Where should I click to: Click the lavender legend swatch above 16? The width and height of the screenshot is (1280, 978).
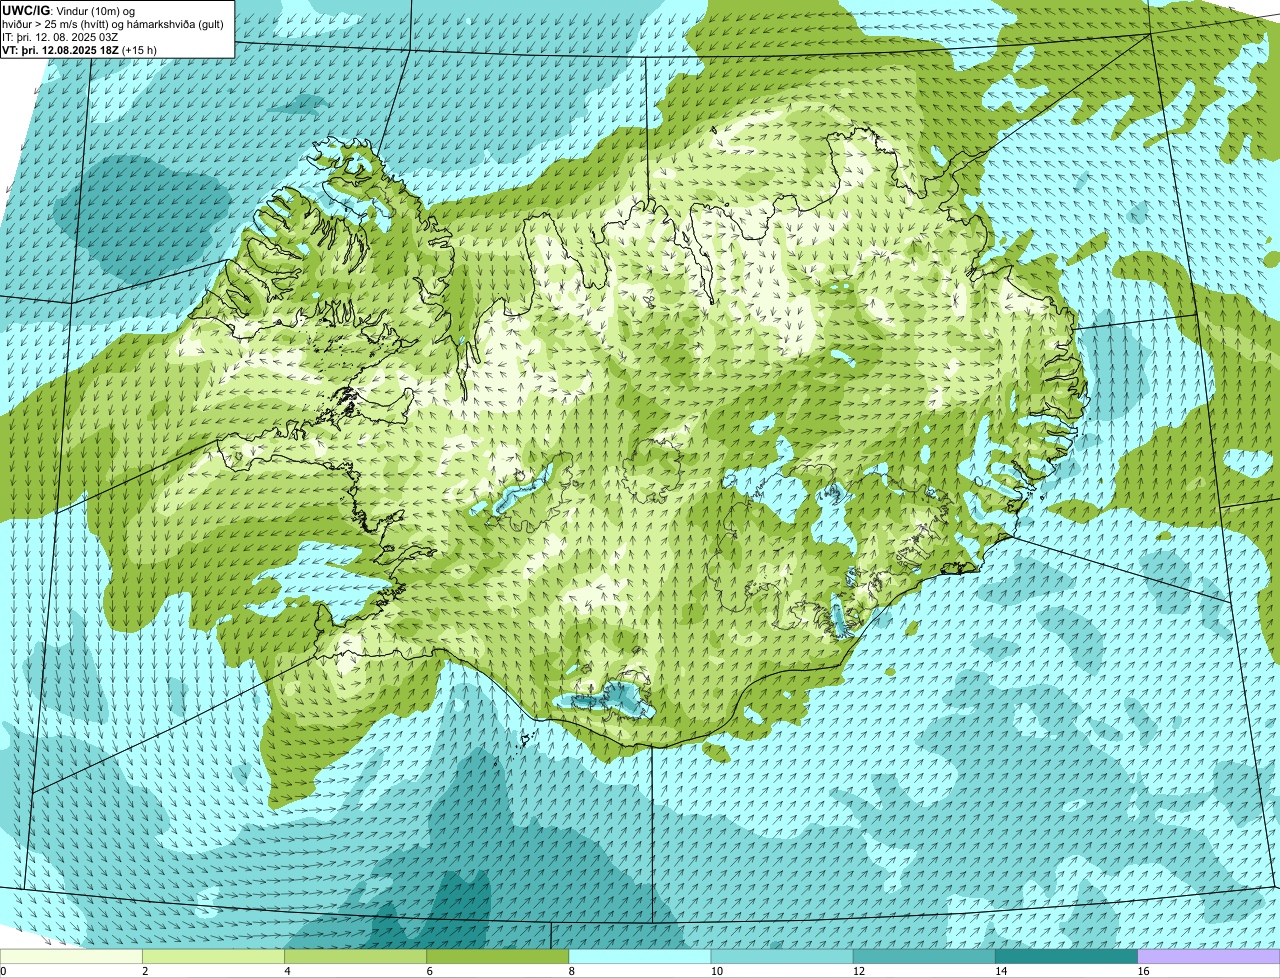(1209, 957)
